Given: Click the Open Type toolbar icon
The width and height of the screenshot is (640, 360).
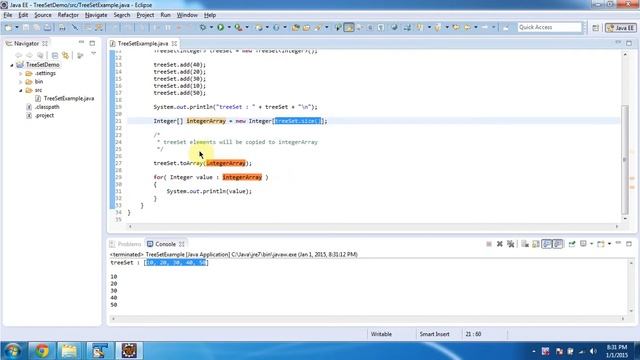Looking at the screenshot, I should point(296,27).
